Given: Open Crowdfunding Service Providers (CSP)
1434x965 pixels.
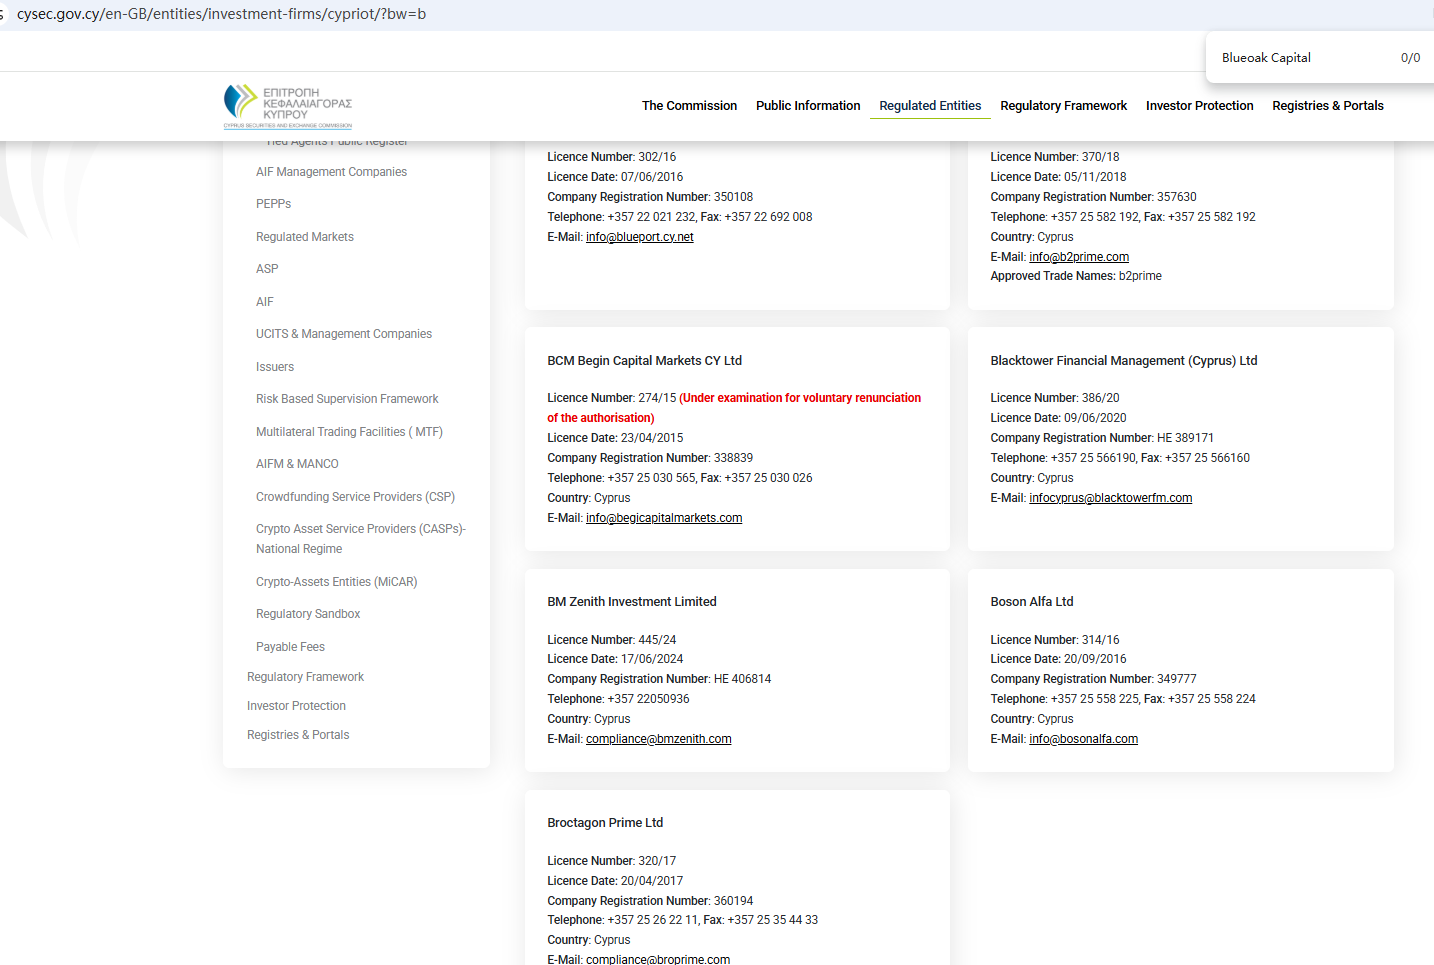Looking at the screenshot, I should (x=355, y=497).
